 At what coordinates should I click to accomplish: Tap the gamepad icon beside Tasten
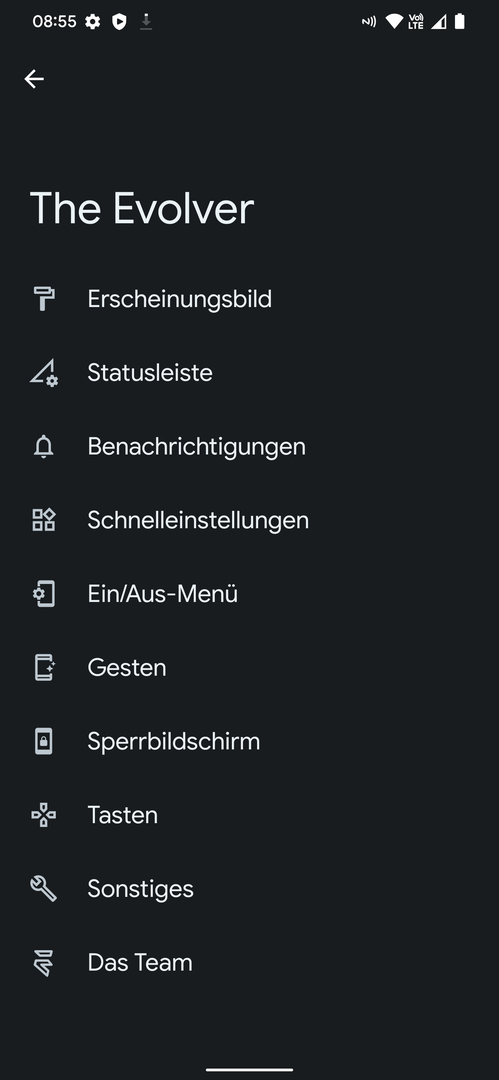pyautogui.click(x=43, y=816)
